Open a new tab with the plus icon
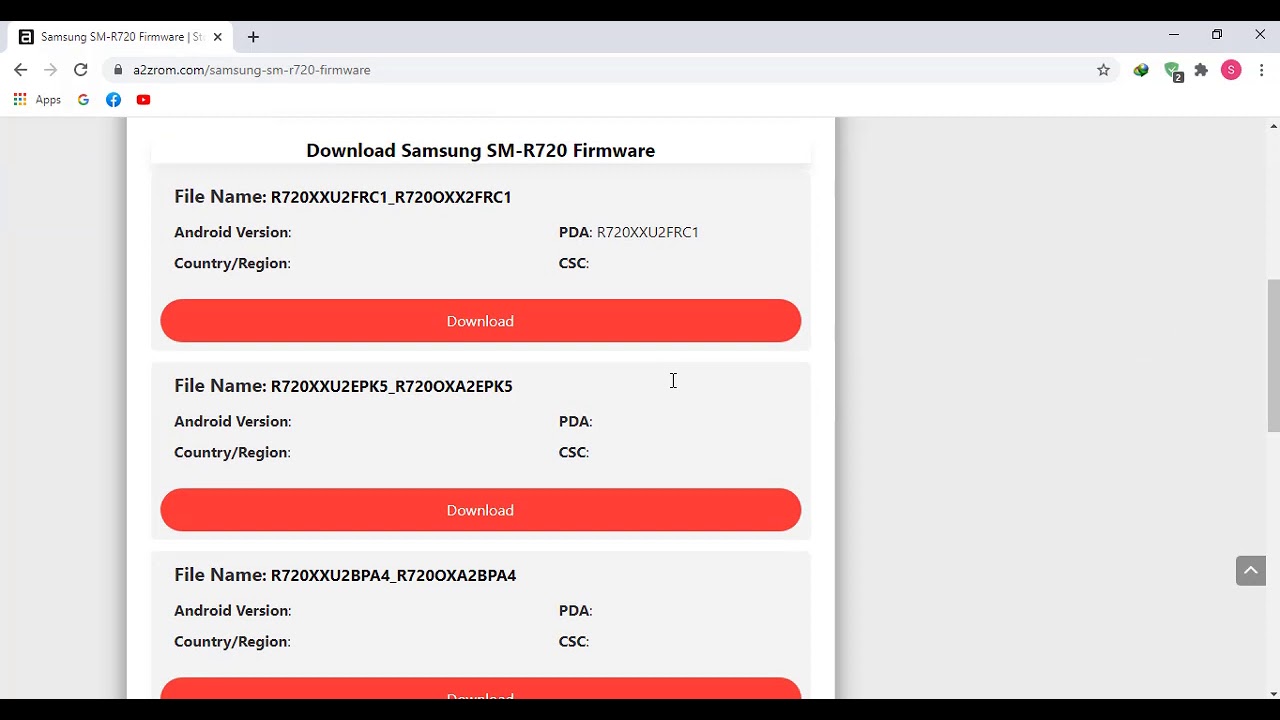This screenshot has width=1280, height=720. click(253, 37)
